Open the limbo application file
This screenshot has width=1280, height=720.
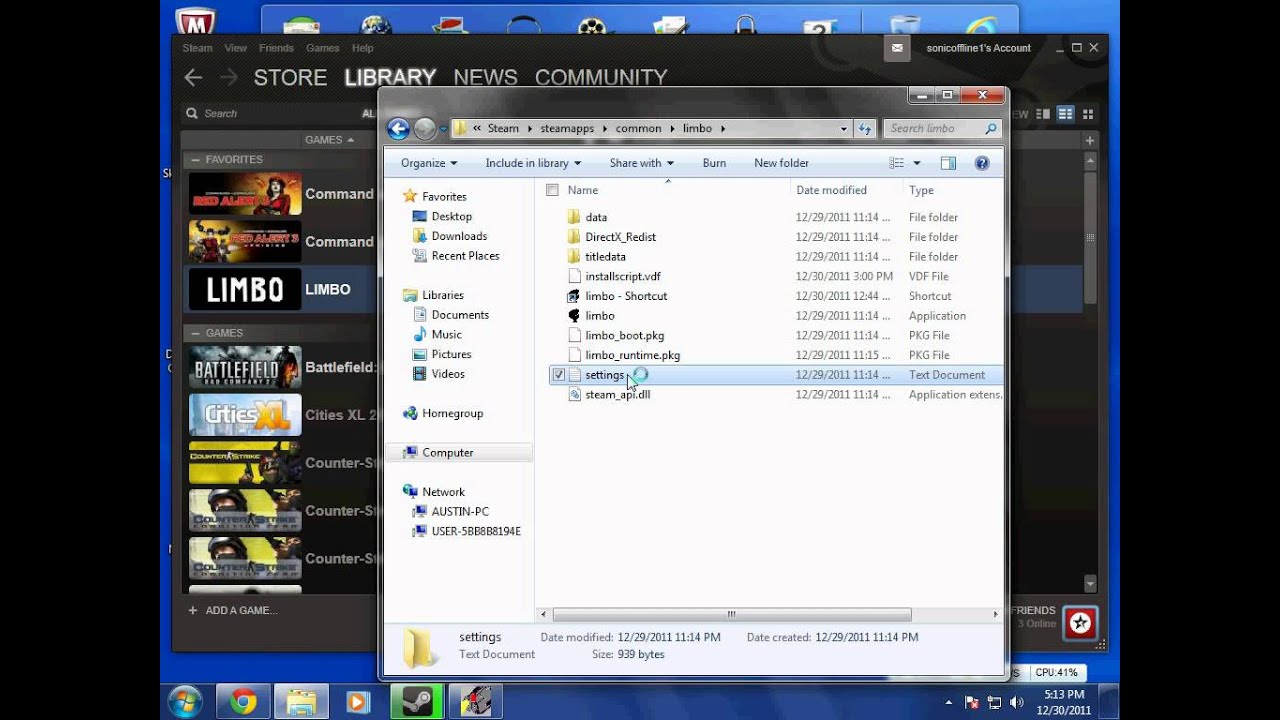click(600, 316)
